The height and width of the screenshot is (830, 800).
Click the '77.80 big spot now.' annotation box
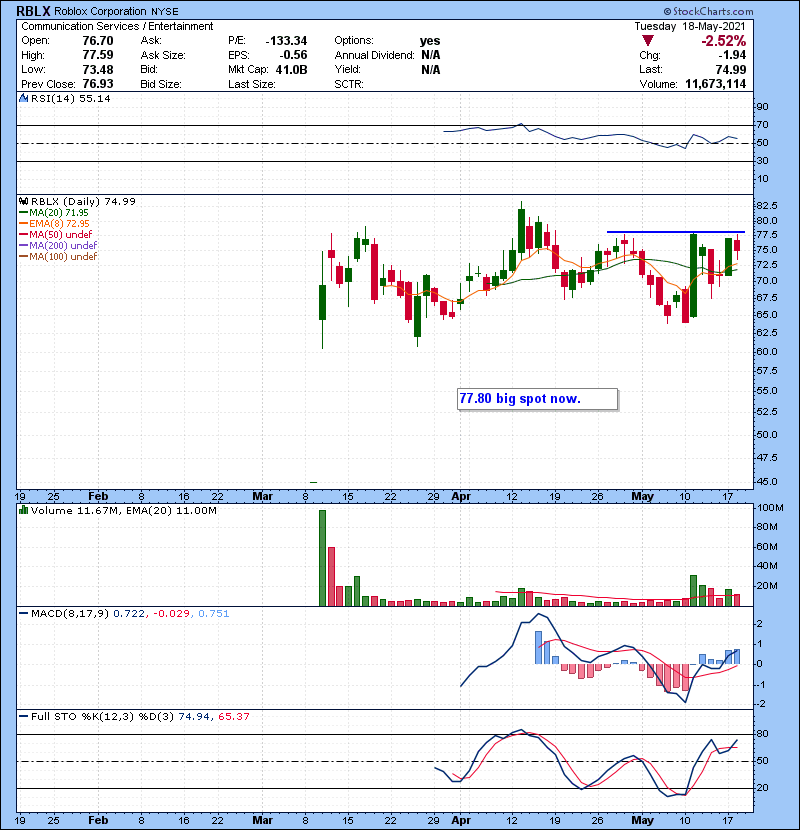click(x=533, y=399)
